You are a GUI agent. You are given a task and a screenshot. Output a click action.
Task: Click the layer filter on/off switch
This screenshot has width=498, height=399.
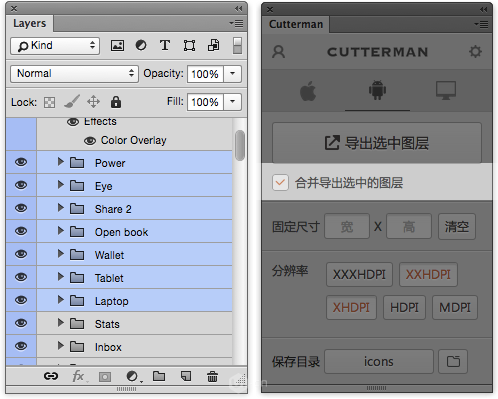coord(237,45)
